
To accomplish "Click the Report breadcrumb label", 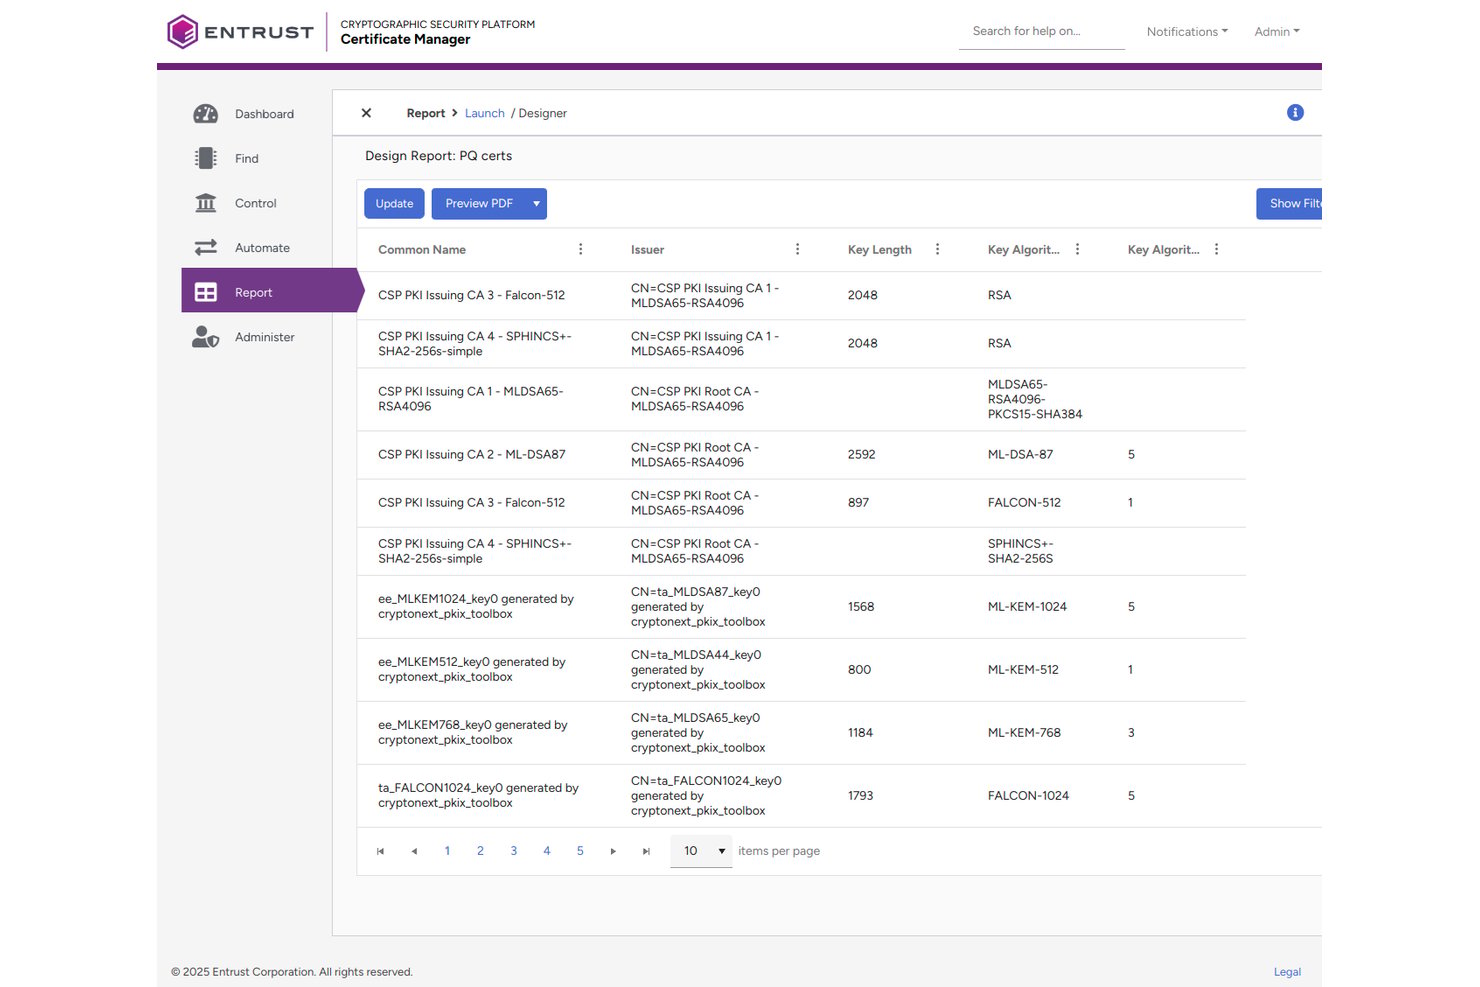I will tap(426, 113).
